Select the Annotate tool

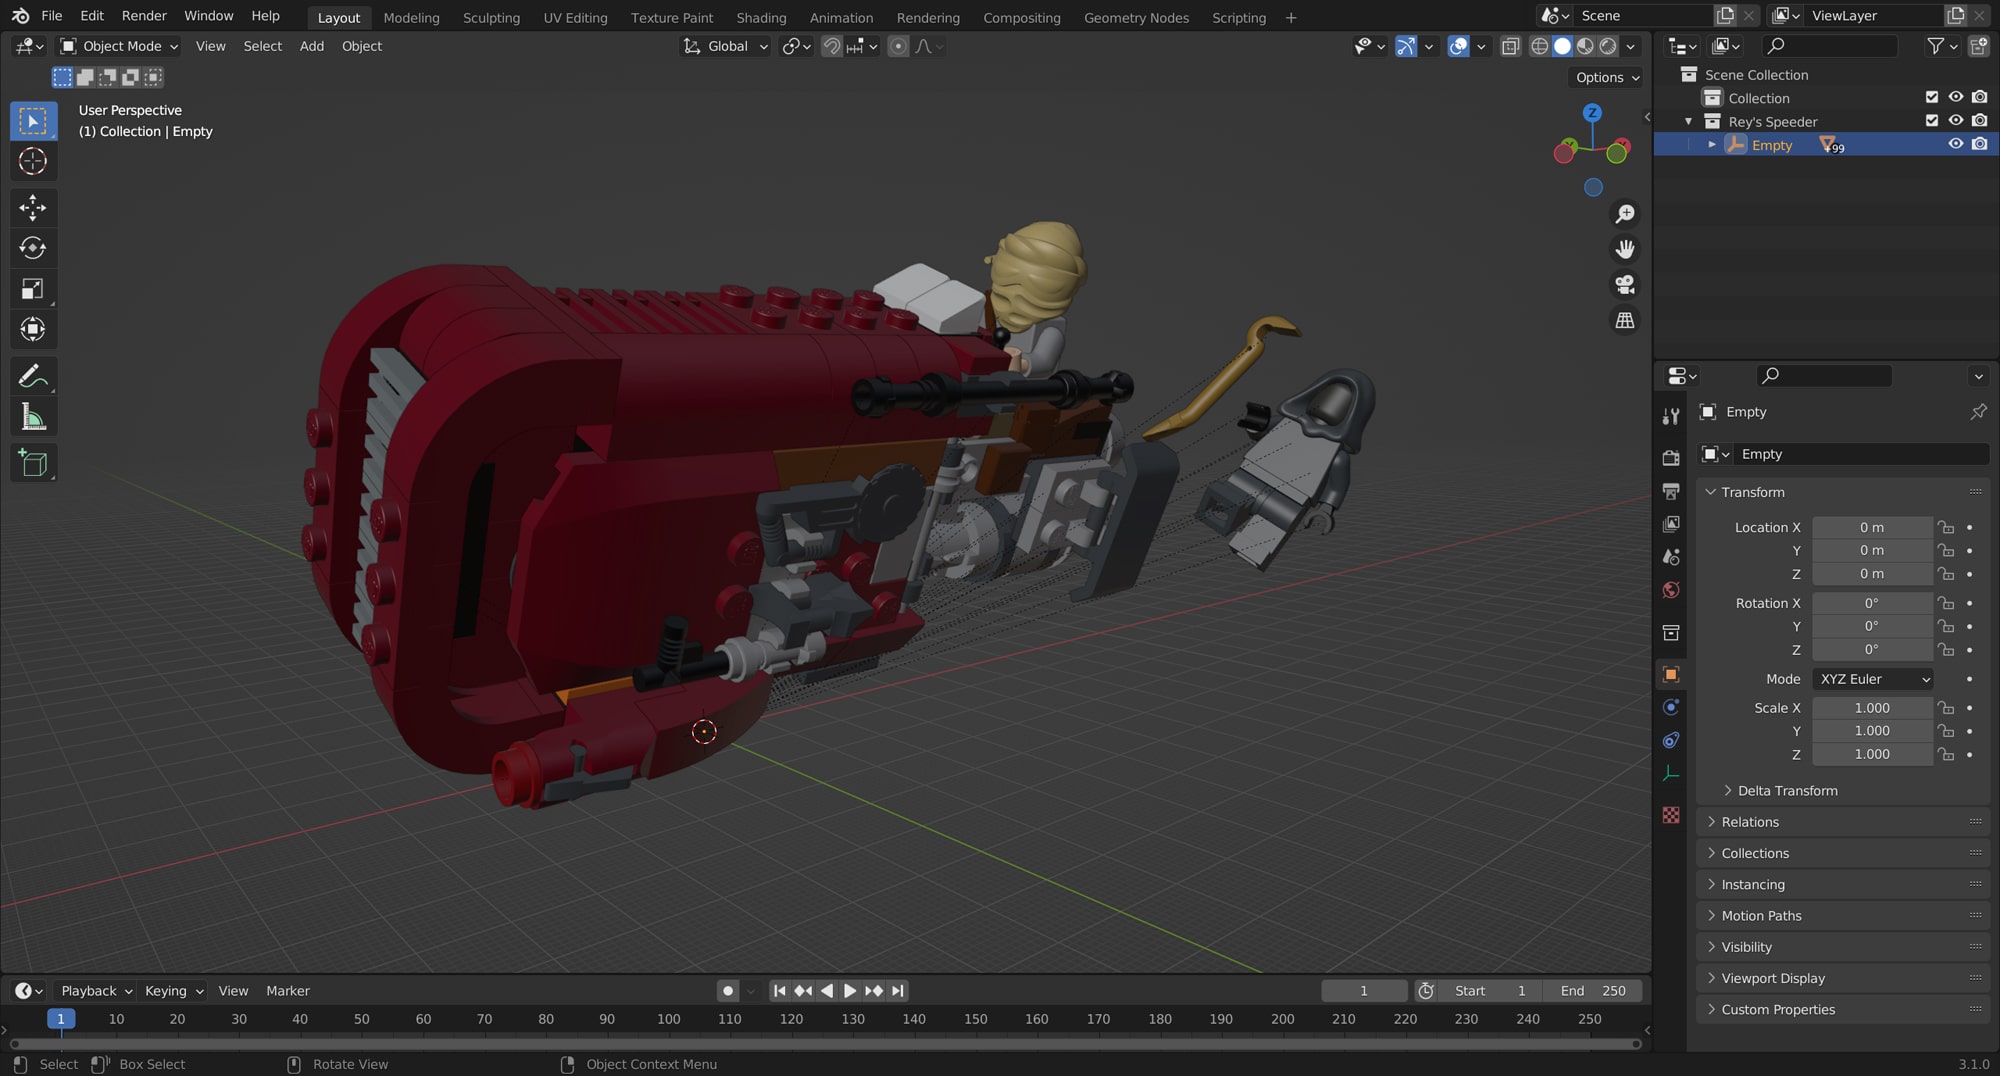(x=33, y=376)
